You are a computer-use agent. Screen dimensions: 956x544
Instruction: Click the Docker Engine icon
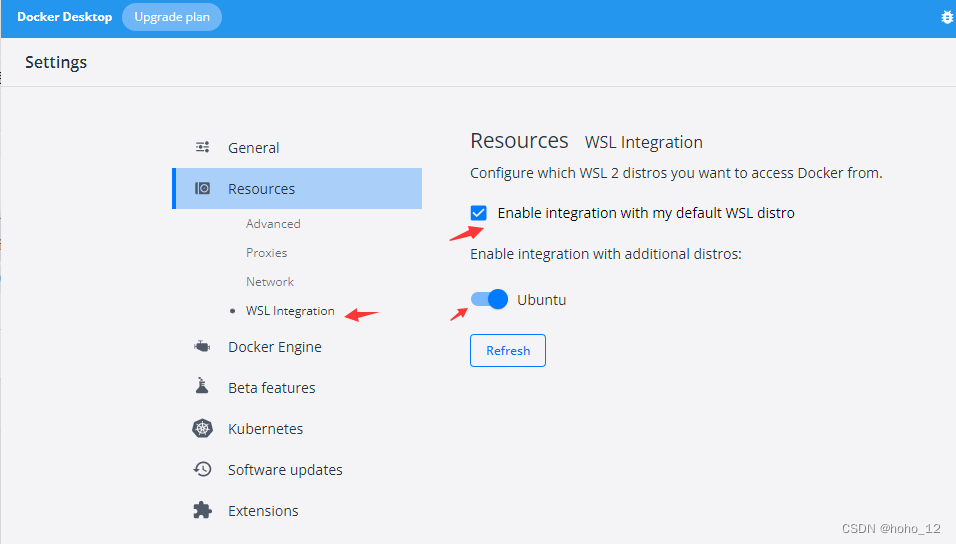202,346
